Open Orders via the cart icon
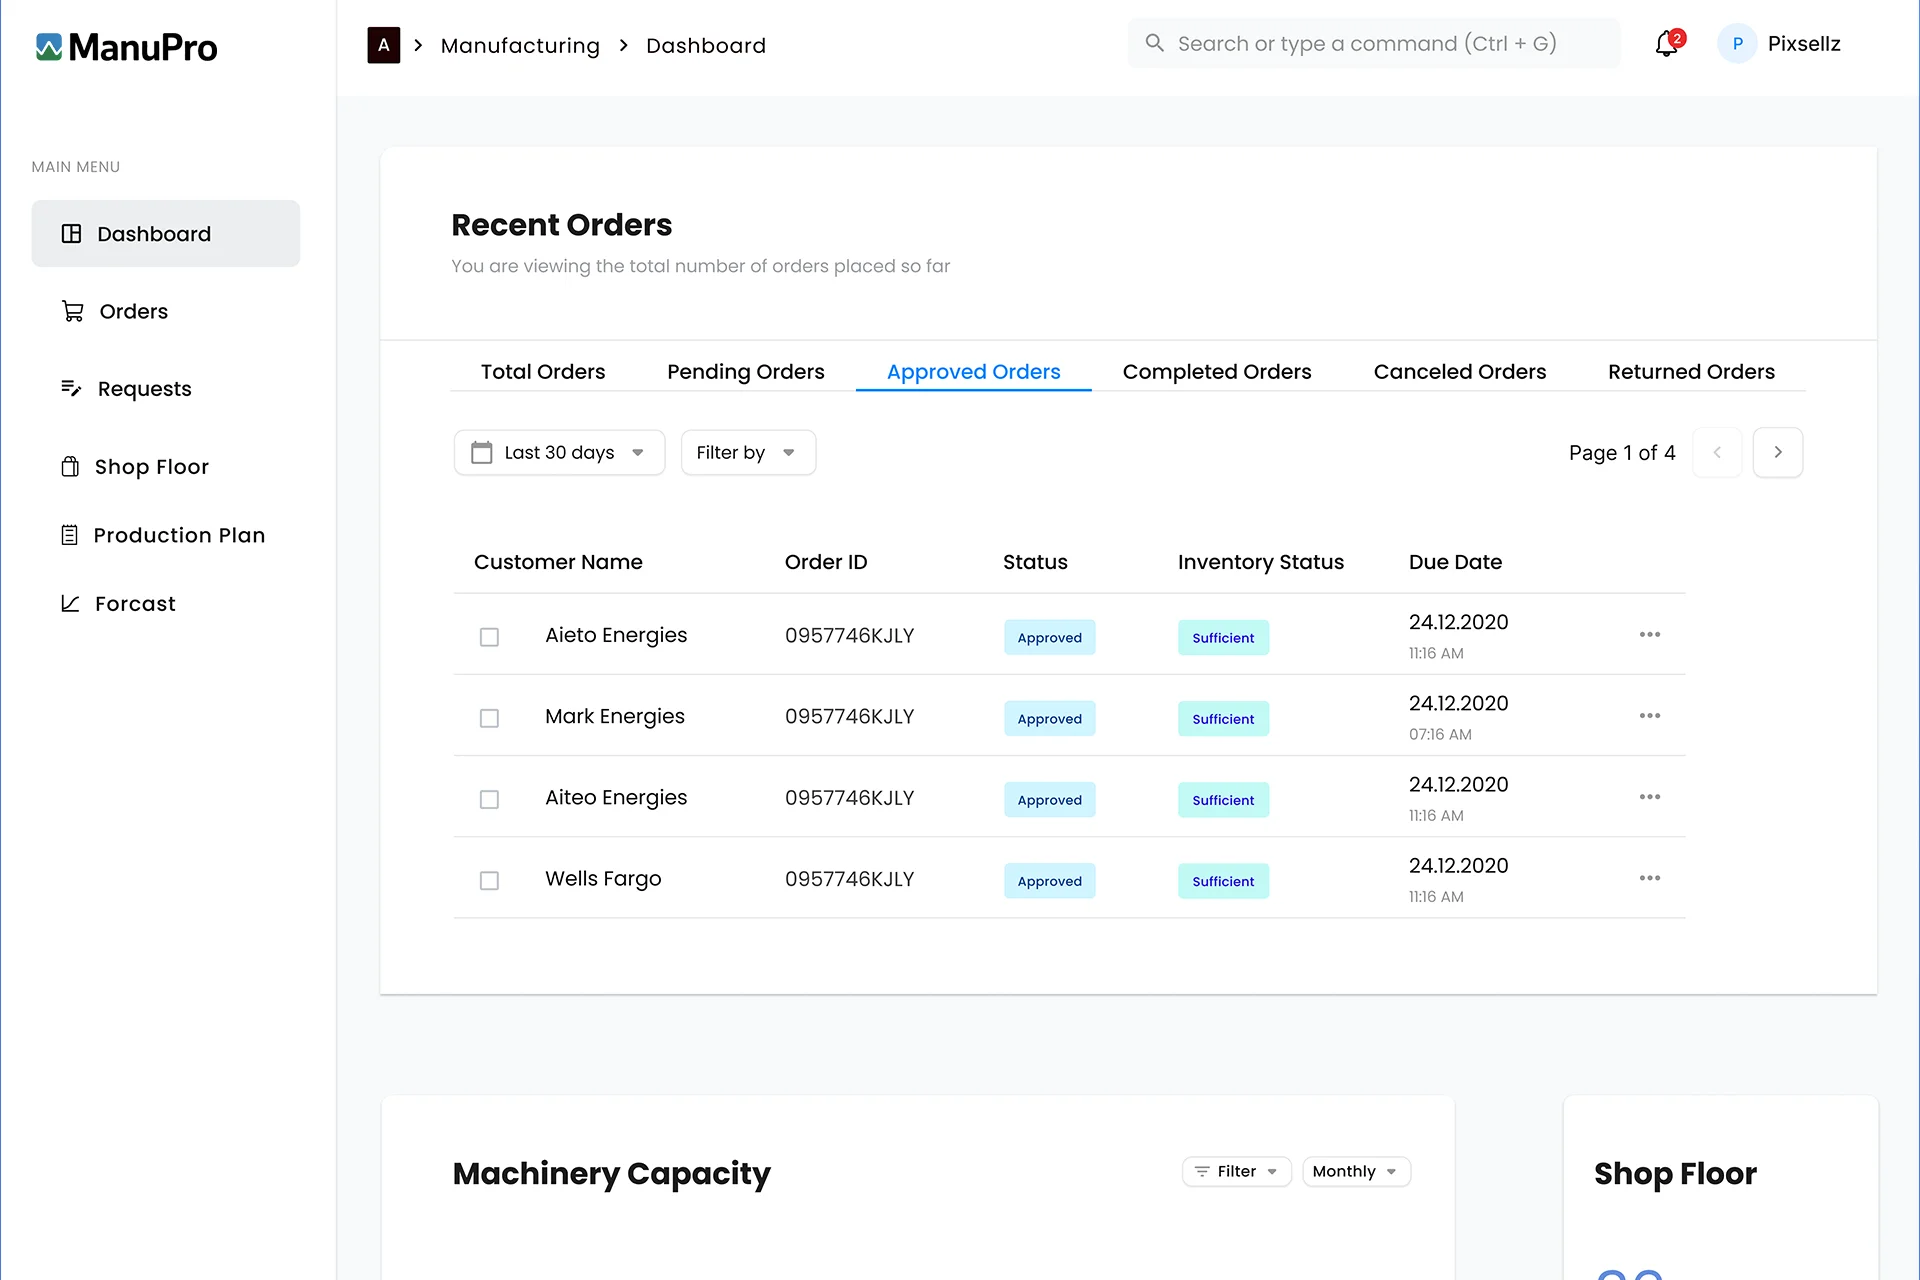The image size is (1920, 1280). [x=73, y=311]
